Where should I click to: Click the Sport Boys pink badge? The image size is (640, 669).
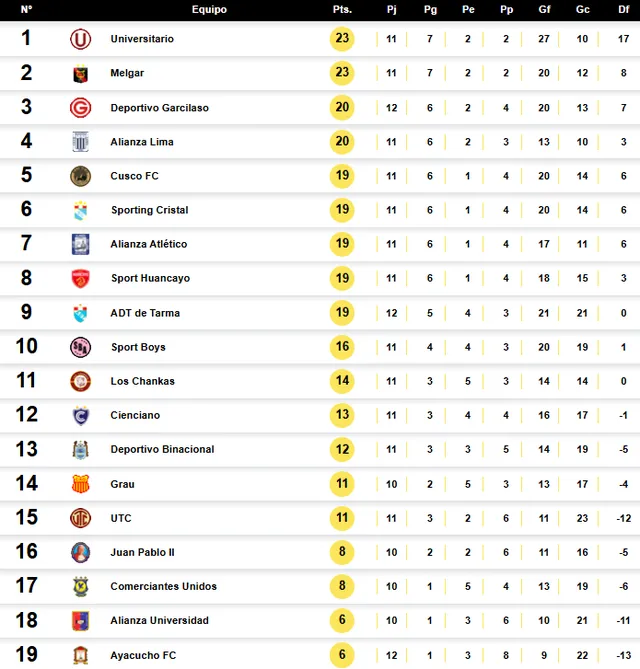tap(80, 347)
